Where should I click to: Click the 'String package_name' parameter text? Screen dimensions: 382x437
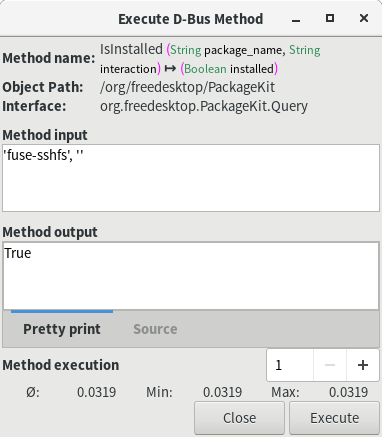coord(226,50)
